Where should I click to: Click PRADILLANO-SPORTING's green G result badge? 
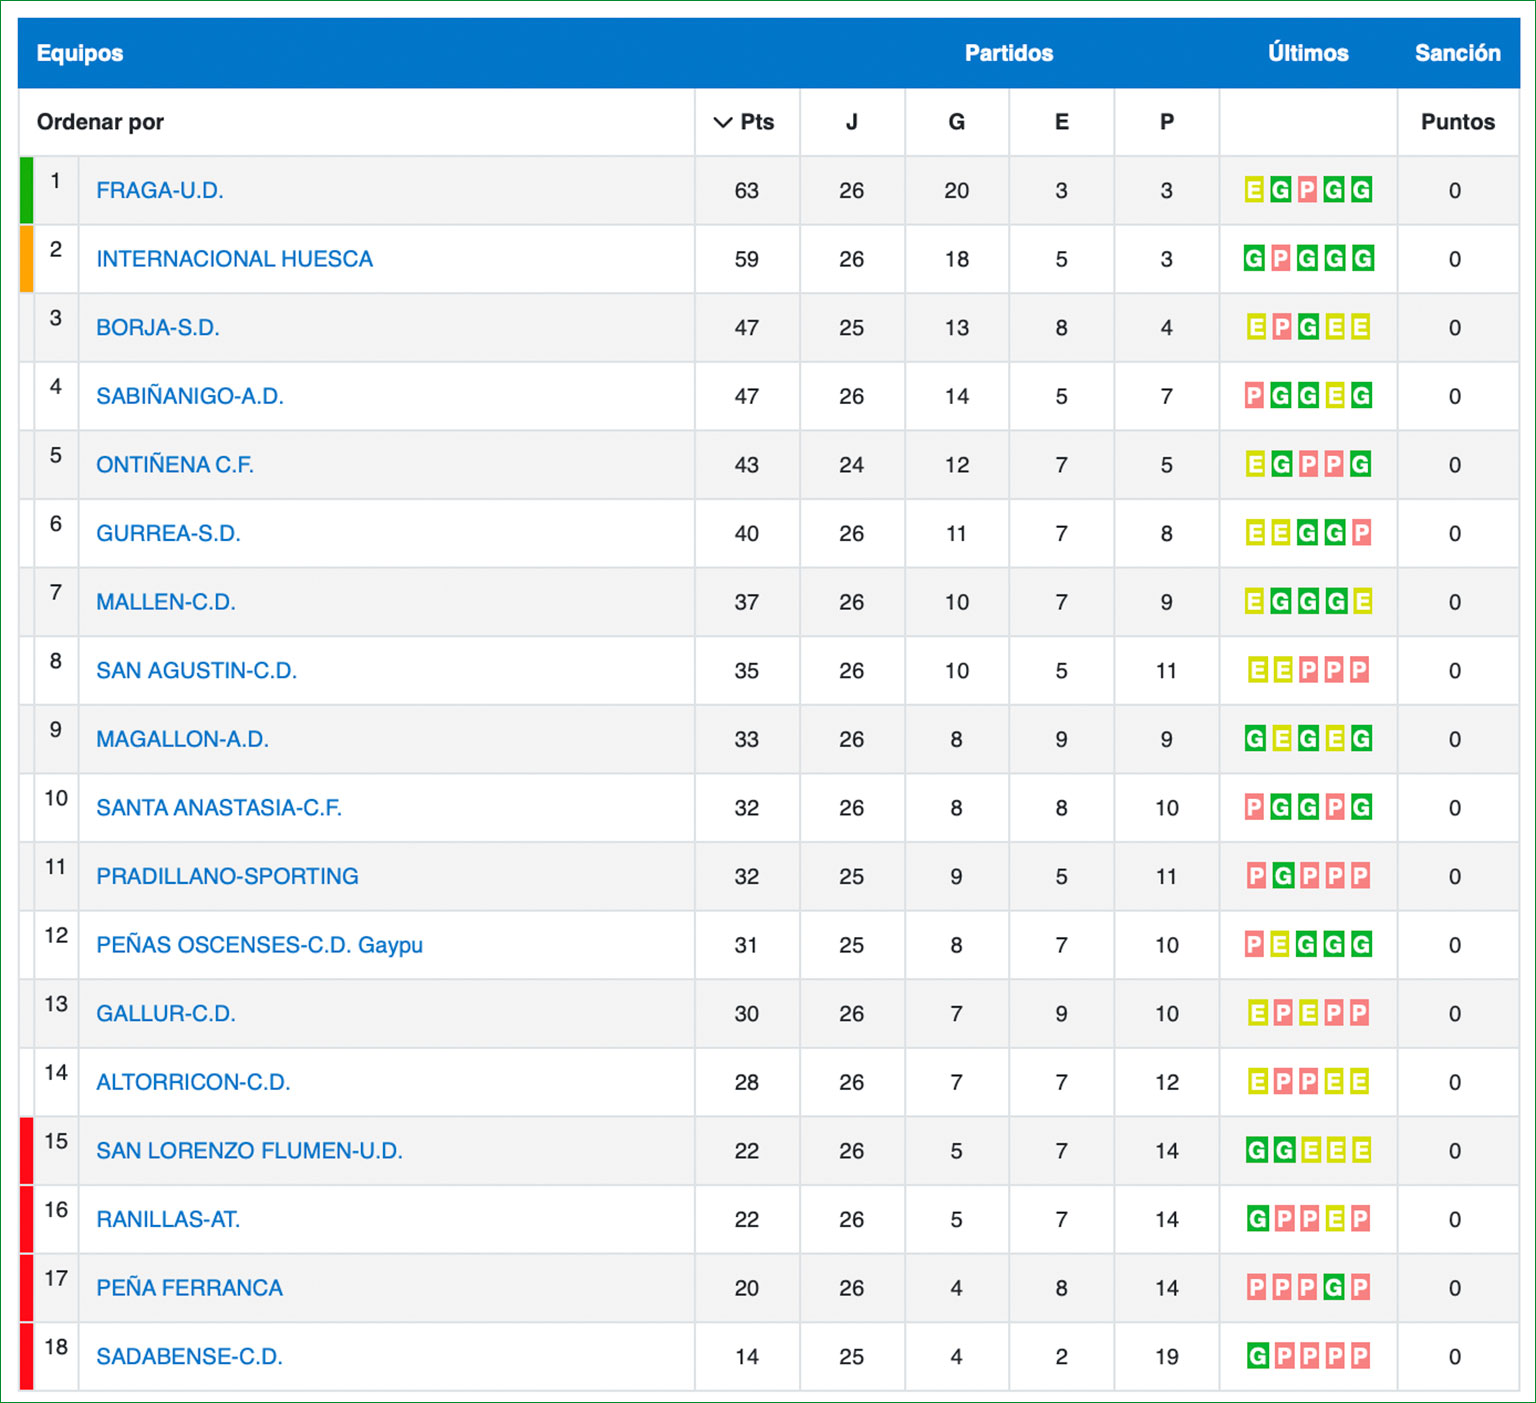coord(1283,876)
